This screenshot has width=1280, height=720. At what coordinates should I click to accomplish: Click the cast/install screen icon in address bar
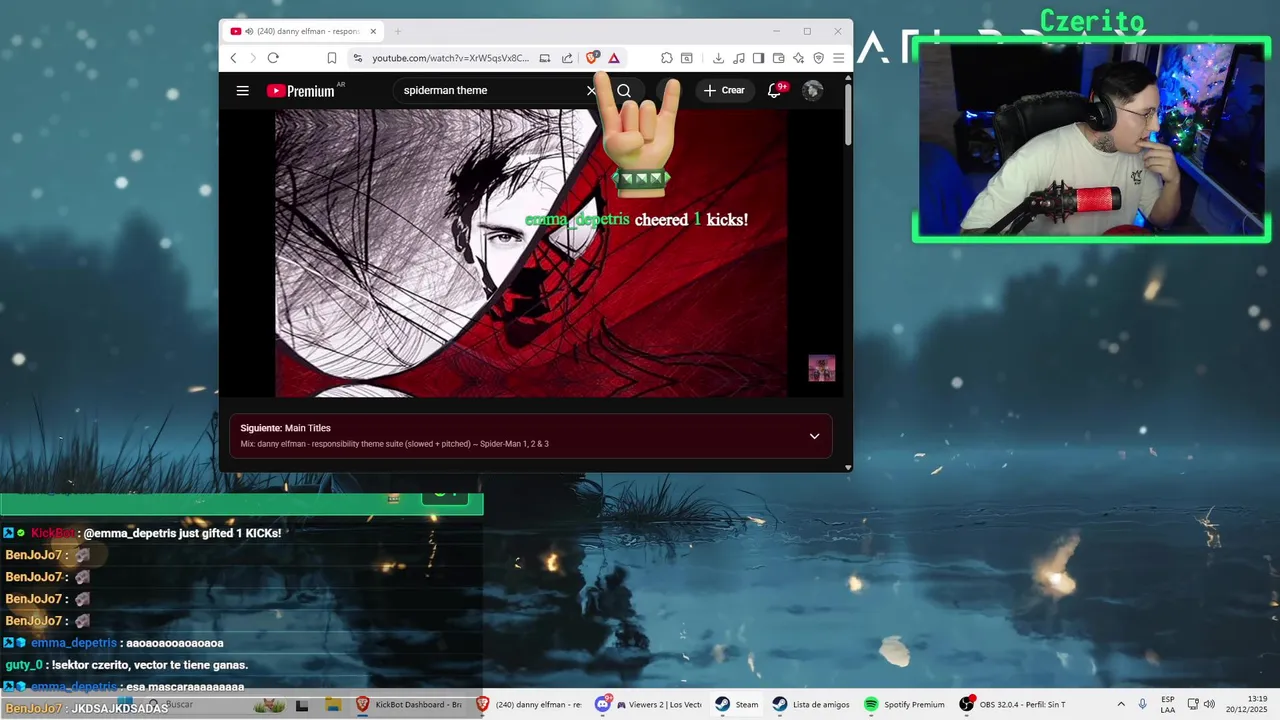[545, 58]
